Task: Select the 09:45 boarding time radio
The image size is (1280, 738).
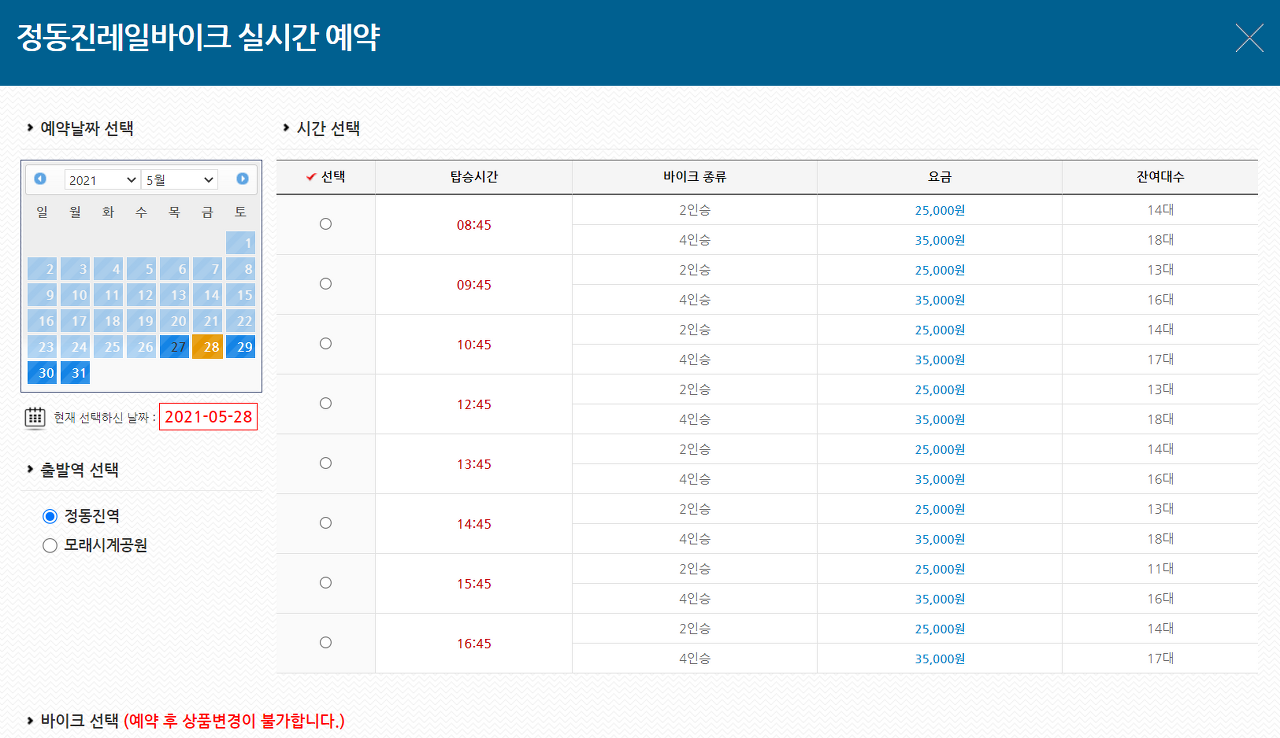Action: point(325,284)
